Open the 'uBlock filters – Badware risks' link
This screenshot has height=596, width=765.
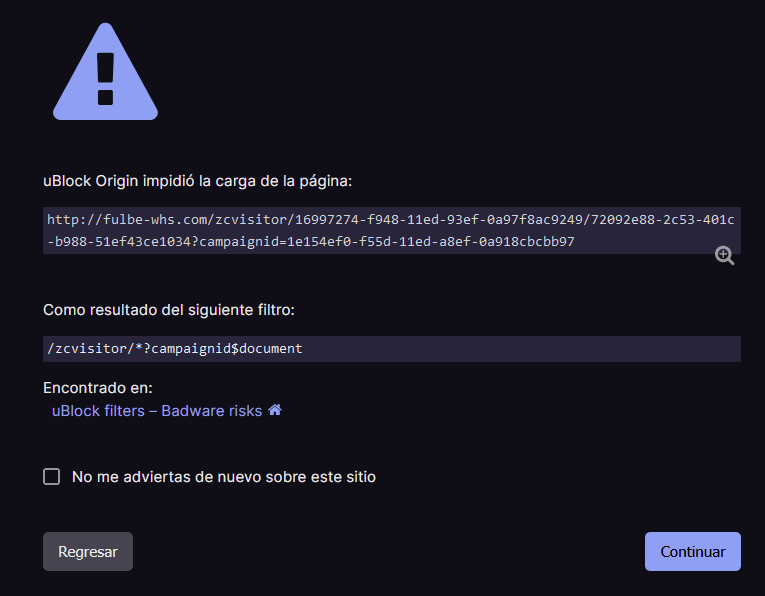(x=157, y=411)
